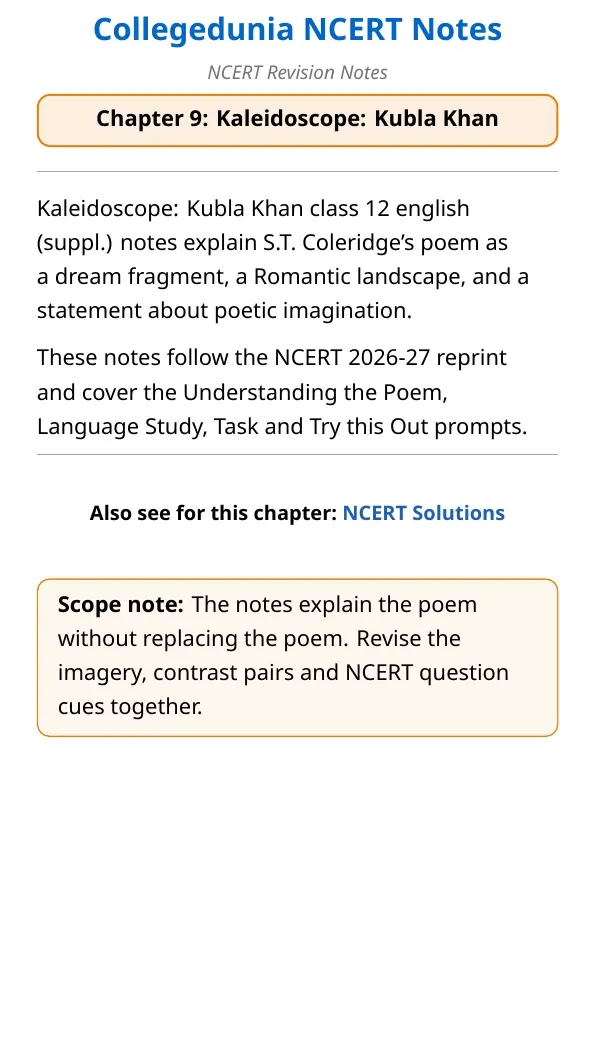Click the 'Understanding the Poem' phrase
Viewport: 596px width, 1061px height.
point(315,392)
